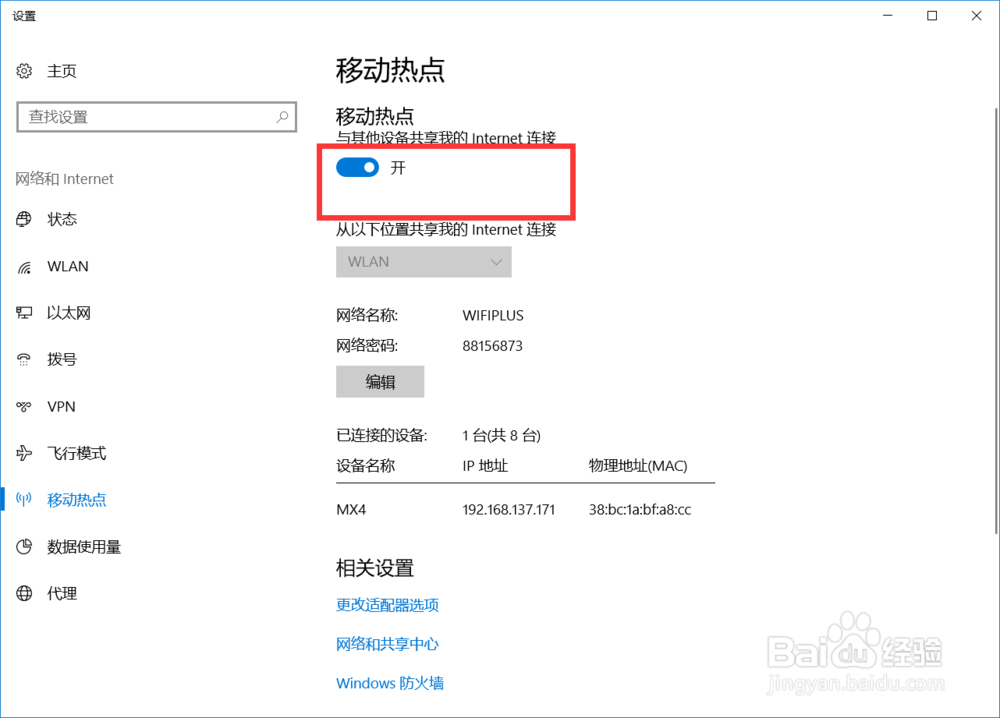Select the 飞行模式 airplane icon
Screen dimensions: 1000x718
click(24, 452)
